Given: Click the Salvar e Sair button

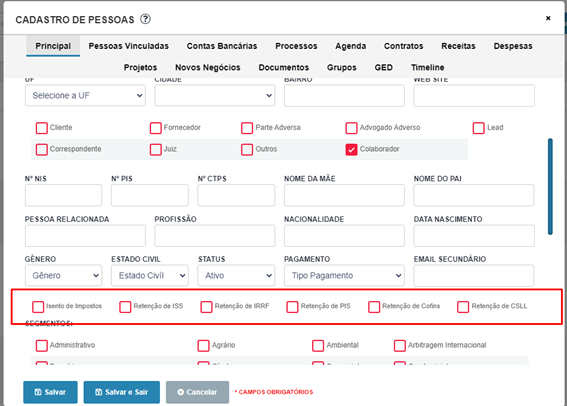Looking at the screenshot, I should click(122, 392).
